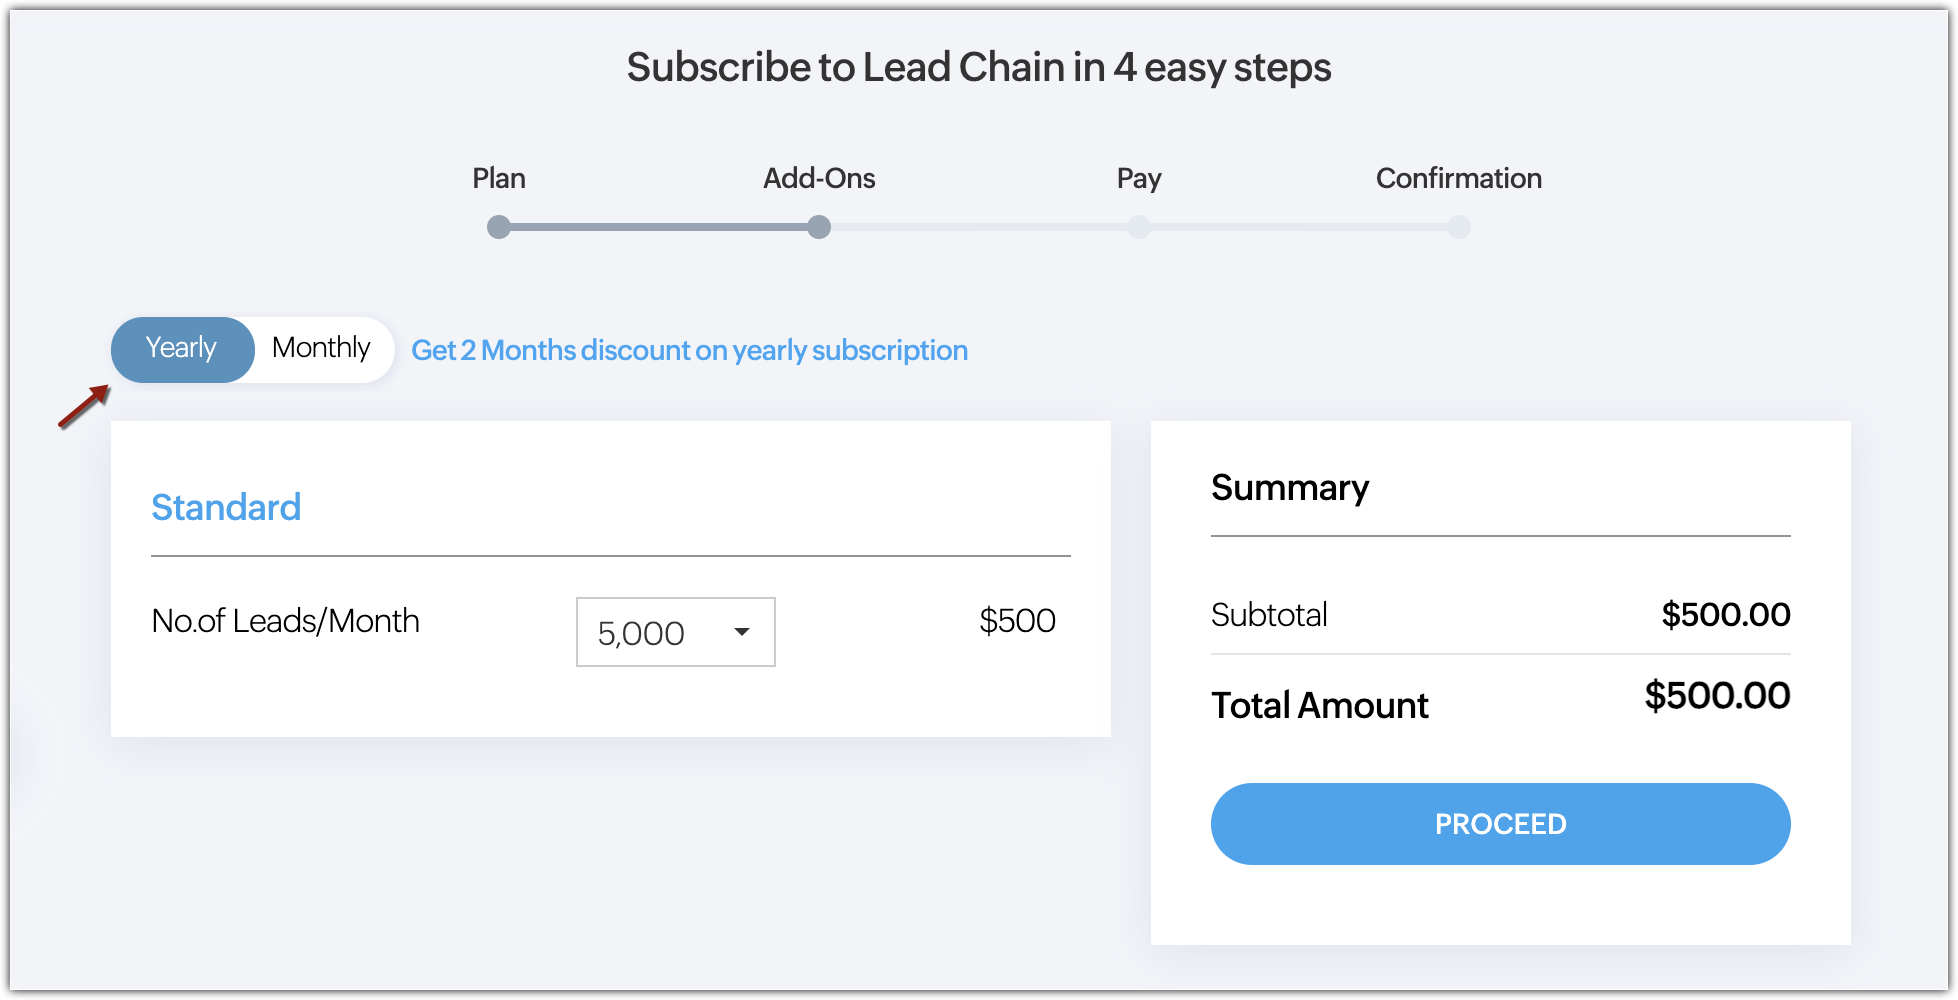Click the yearly subscription discount link
The height and width of the screenshot is (1000, 1958).
click(689, 351)
